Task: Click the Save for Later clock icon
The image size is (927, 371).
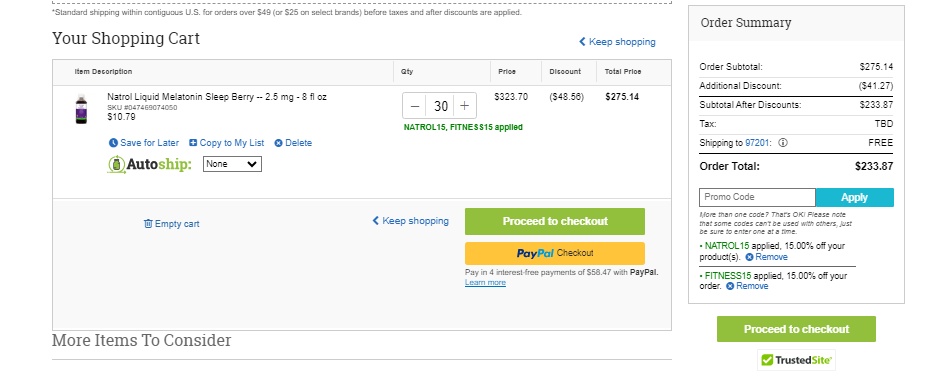Action: 114,143
